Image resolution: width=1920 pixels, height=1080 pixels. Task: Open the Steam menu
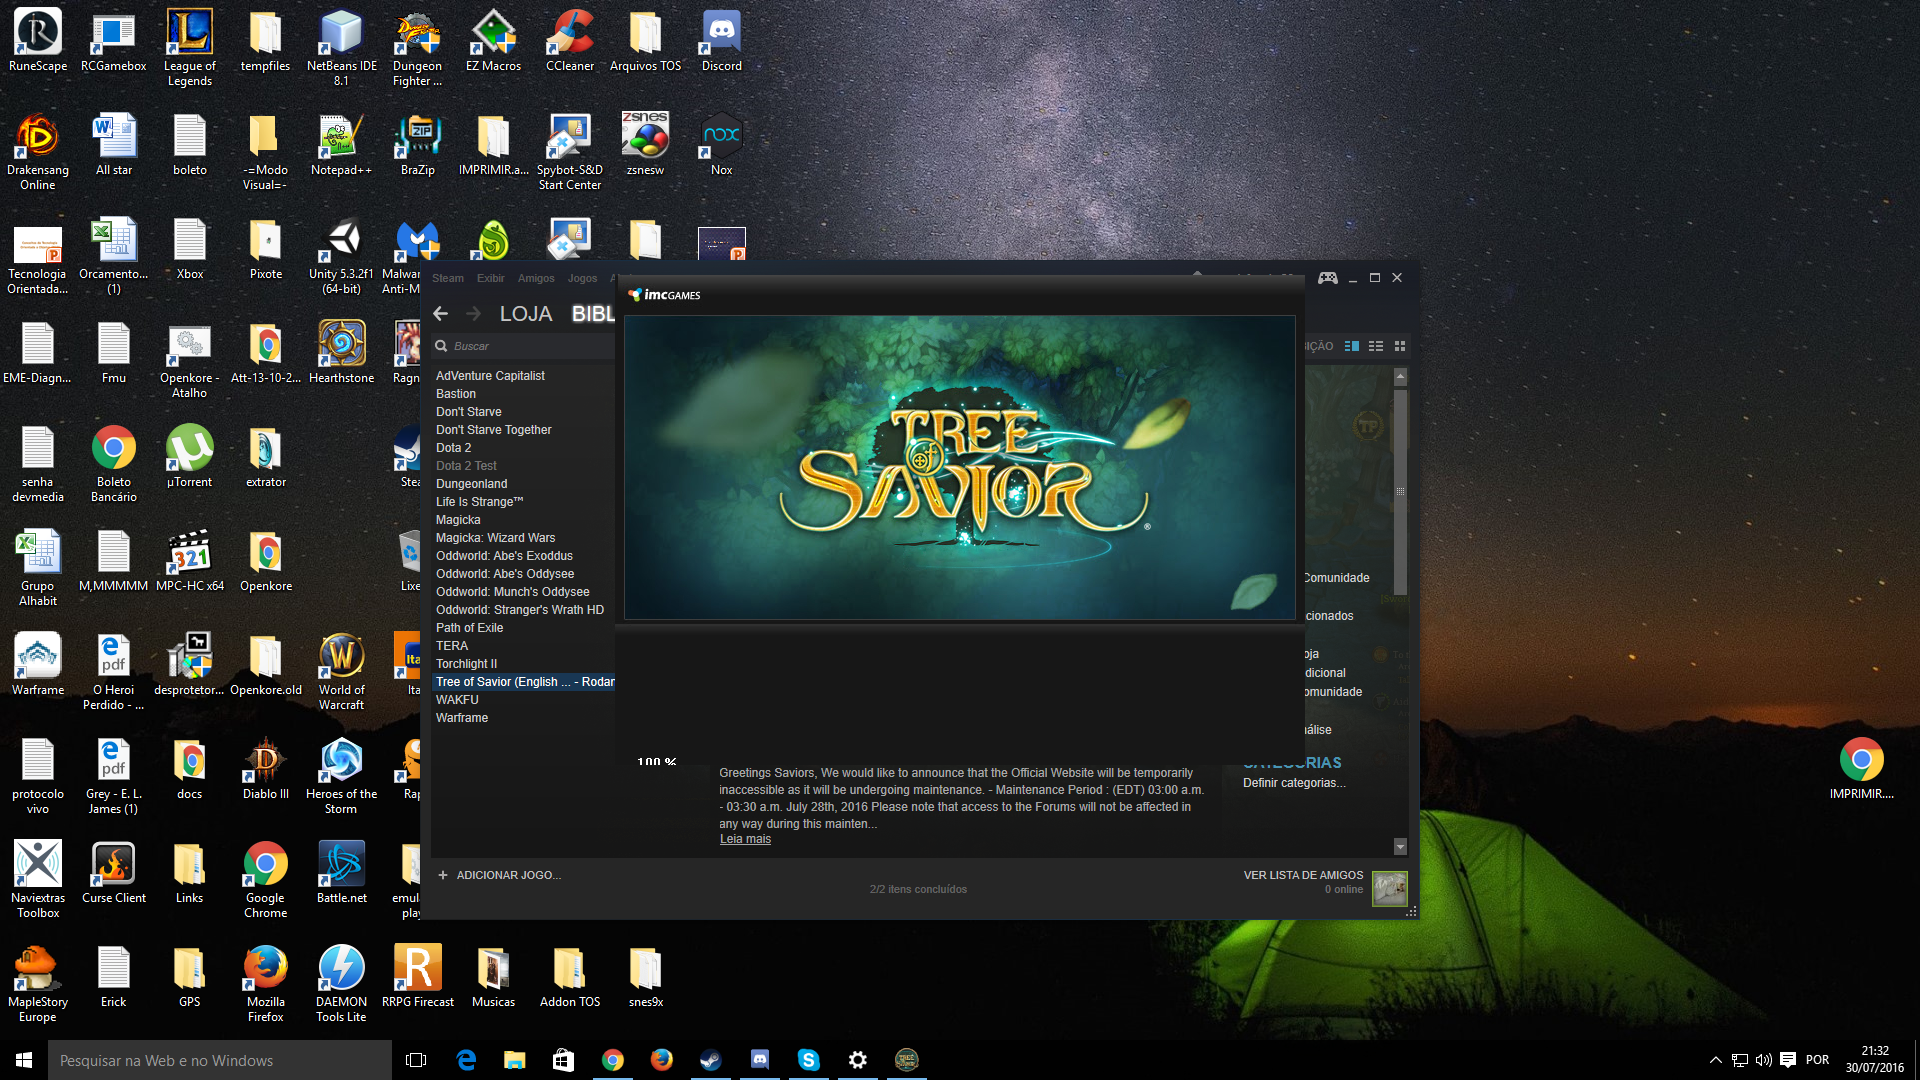point(447,279)
